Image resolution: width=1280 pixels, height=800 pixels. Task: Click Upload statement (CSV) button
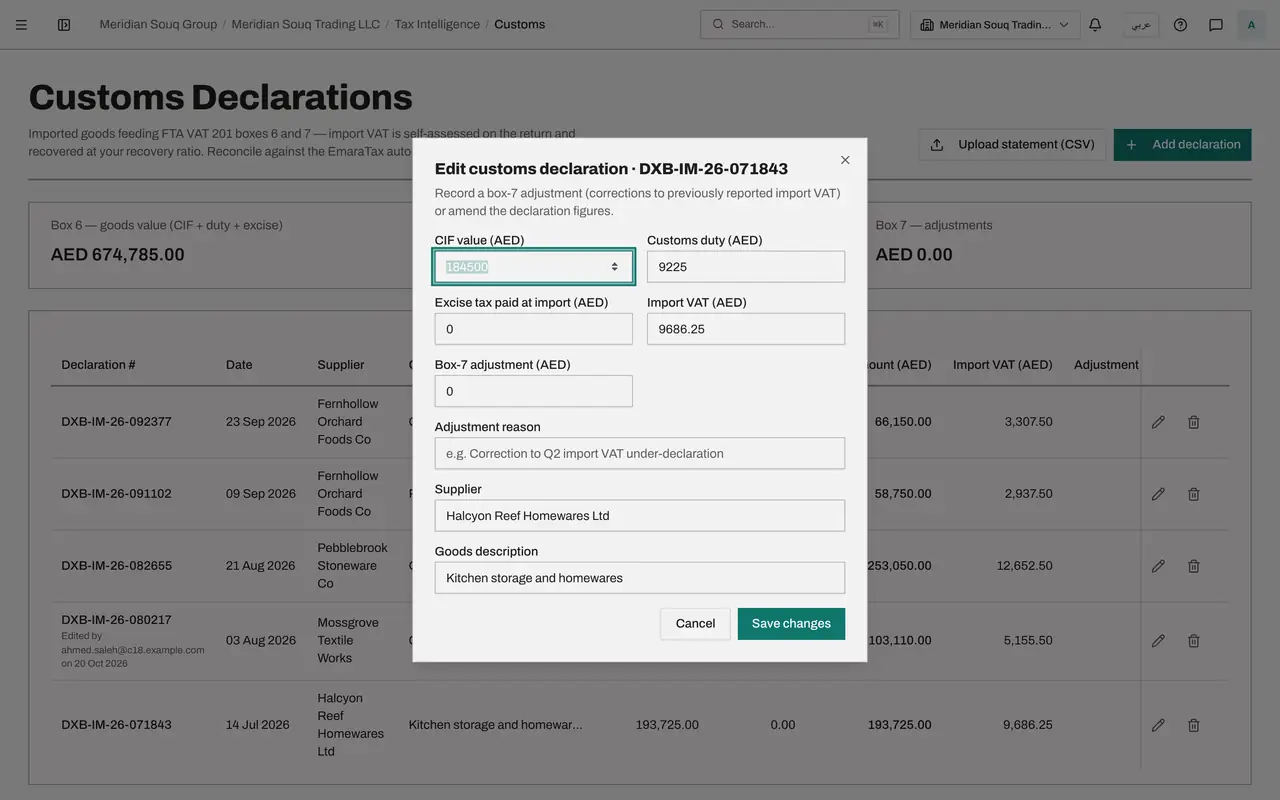[x=1012, y=145]
